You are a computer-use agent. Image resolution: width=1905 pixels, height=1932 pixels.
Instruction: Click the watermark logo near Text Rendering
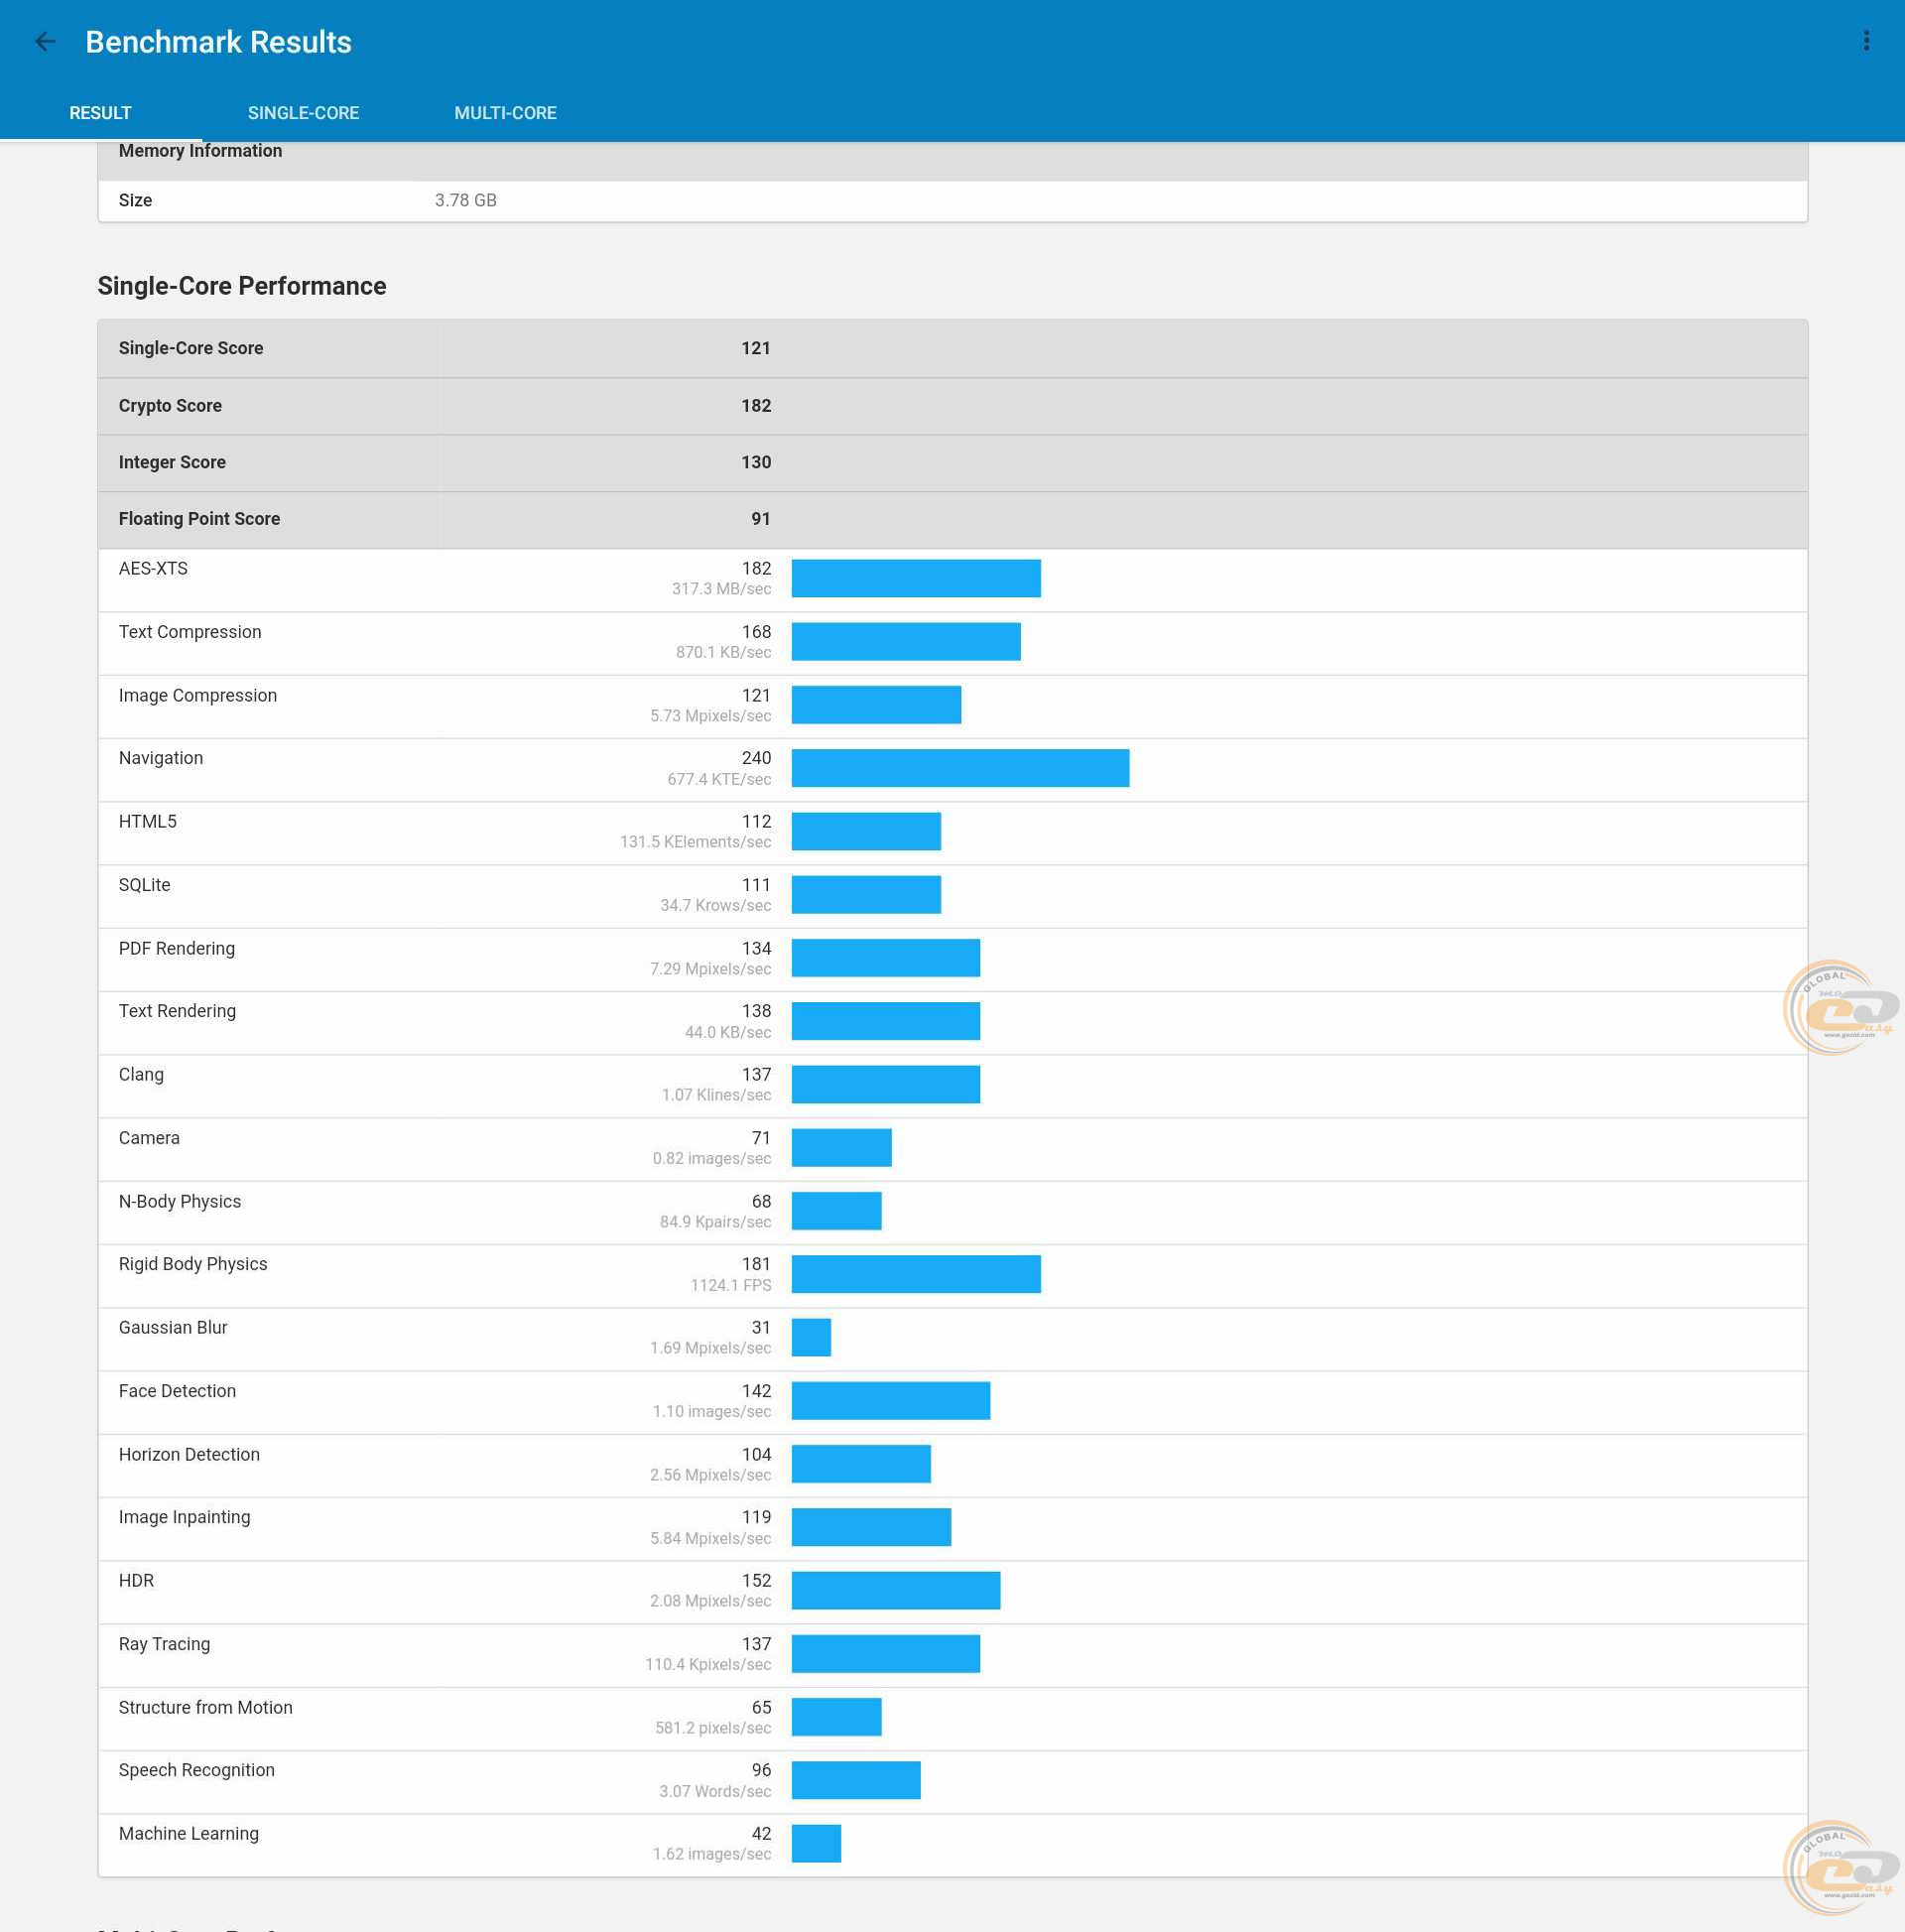1840,1008
